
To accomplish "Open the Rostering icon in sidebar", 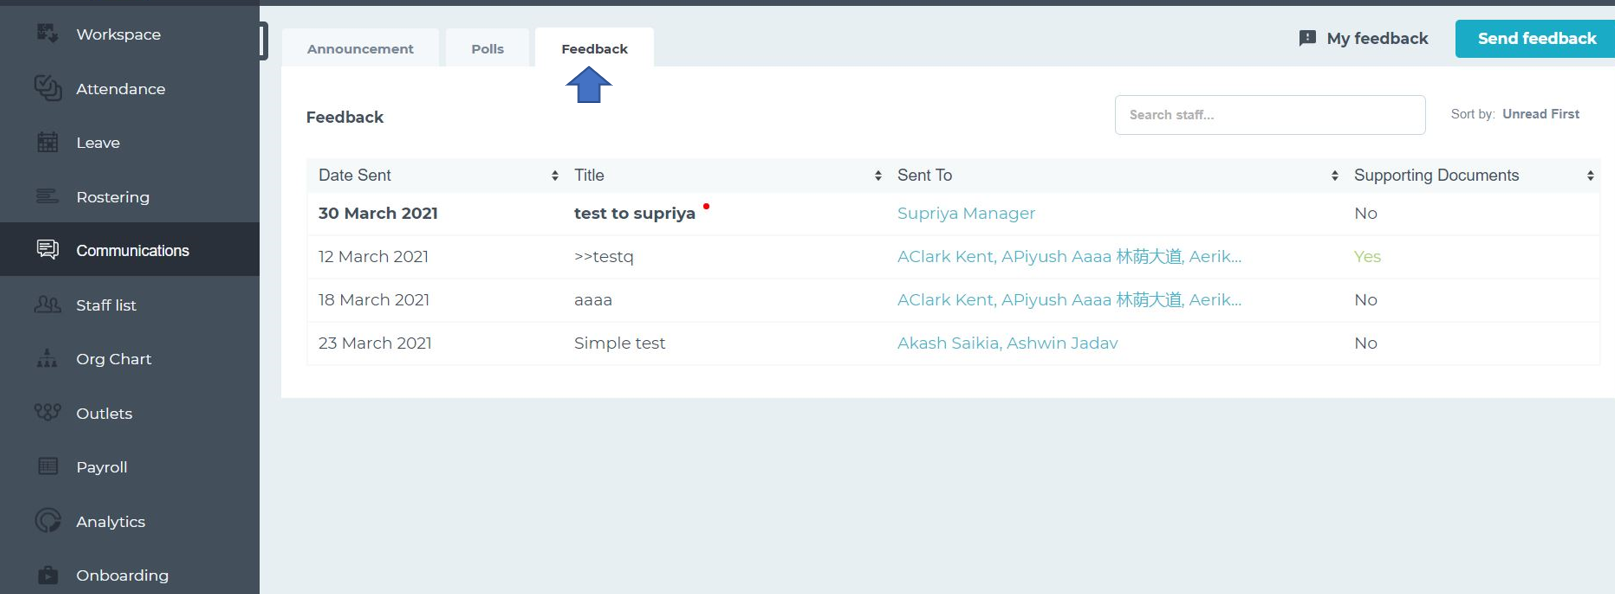I will [x=47, y=196].
